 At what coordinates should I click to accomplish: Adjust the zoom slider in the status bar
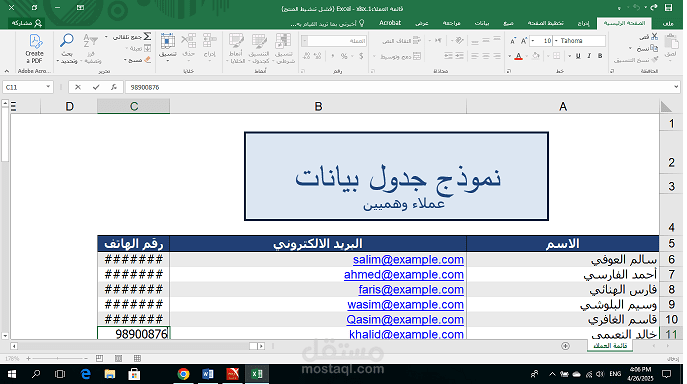[57, 359]
